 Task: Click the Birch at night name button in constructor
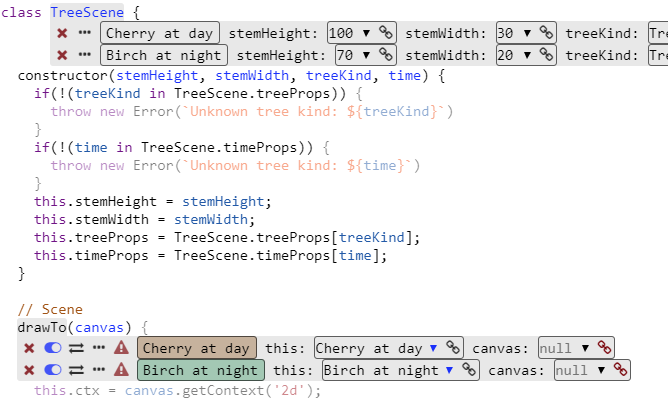click(164, 55)
